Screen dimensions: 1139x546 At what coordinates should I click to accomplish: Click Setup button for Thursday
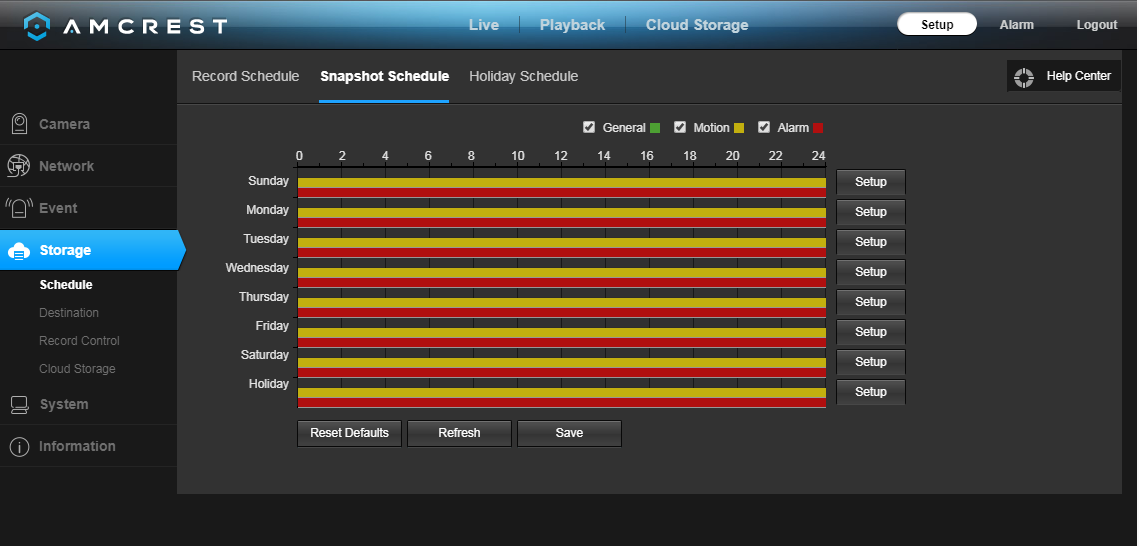click(871, 301)
